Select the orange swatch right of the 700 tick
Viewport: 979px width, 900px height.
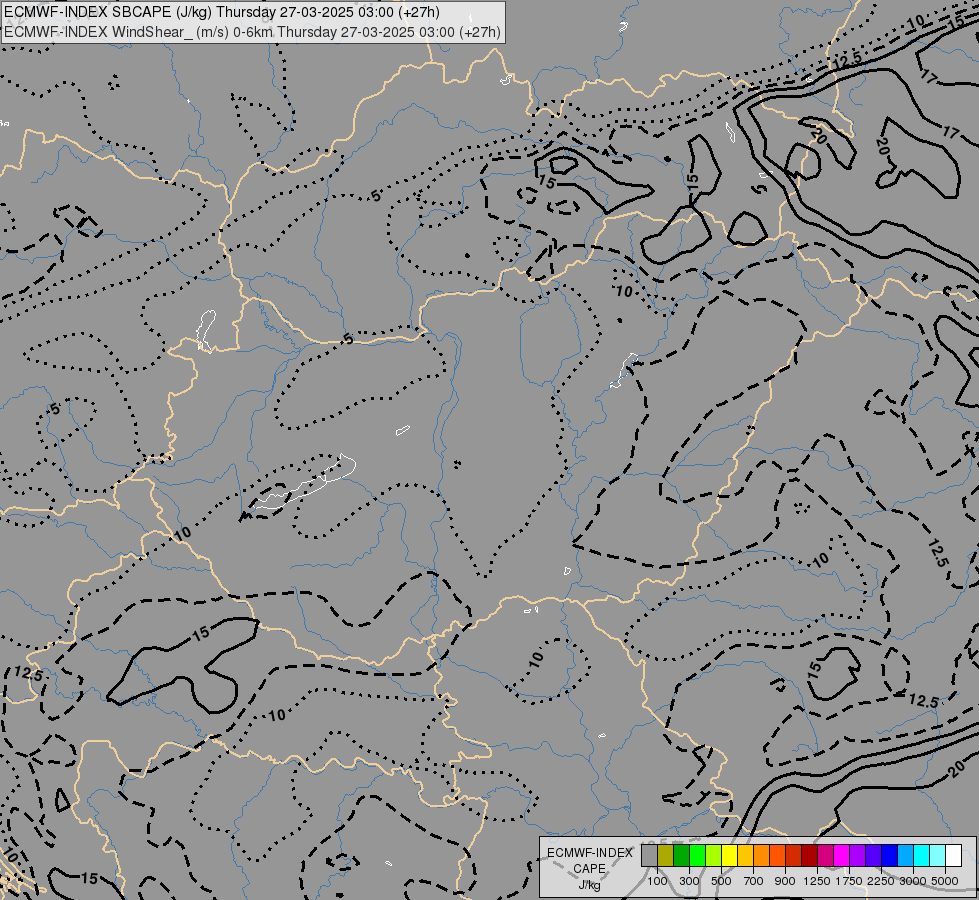761,855
